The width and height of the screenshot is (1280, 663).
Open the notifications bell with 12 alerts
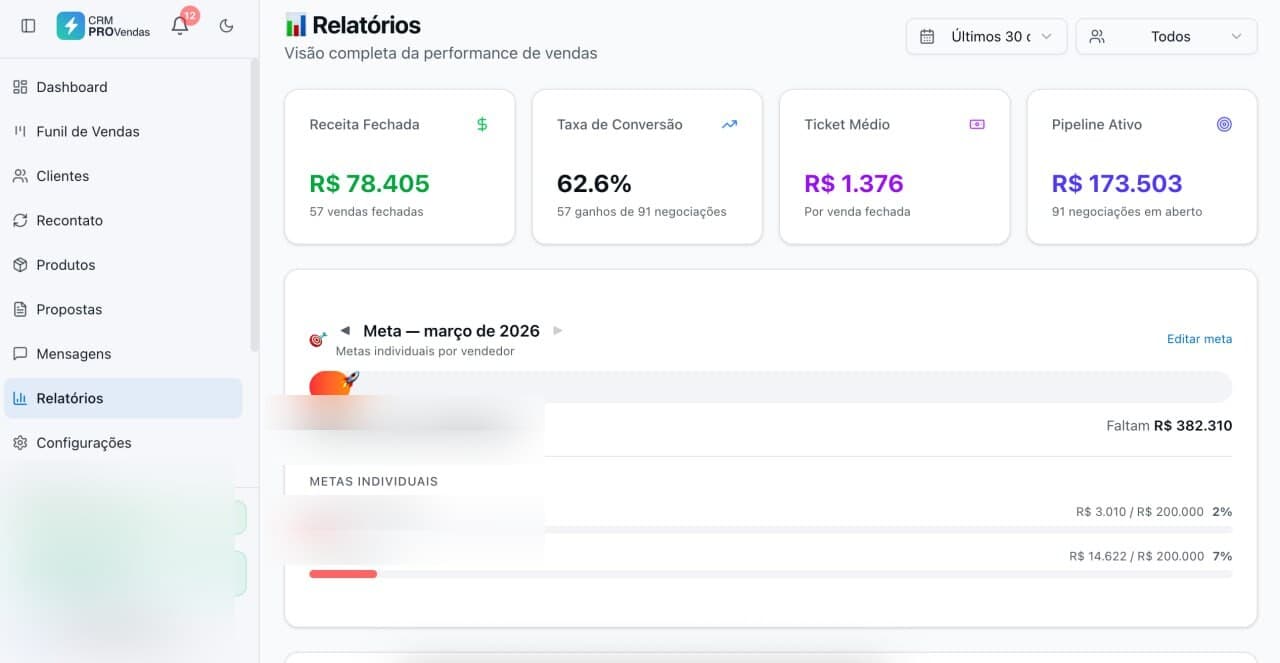(180, 26)
